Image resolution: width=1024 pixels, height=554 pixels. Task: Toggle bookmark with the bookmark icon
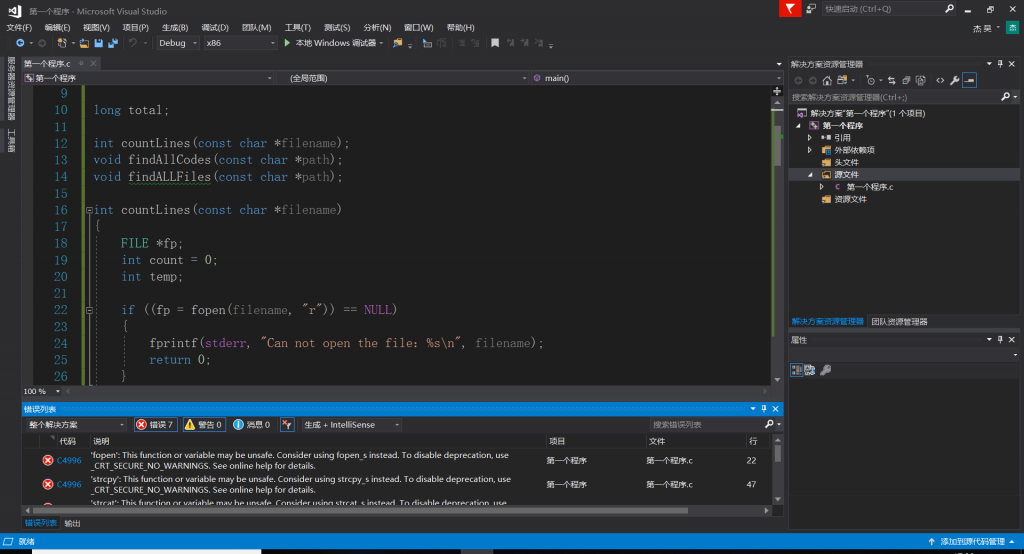[495, 43]
